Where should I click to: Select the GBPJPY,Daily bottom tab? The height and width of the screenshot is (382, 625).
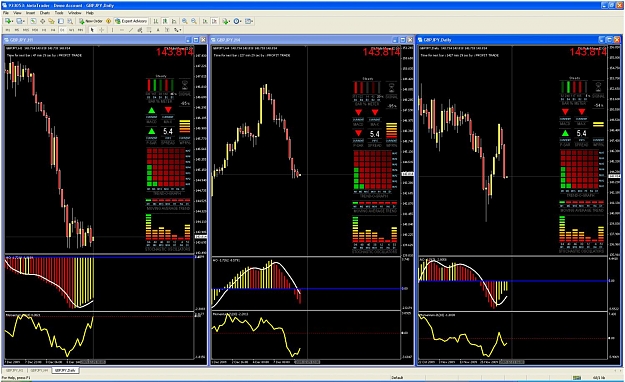point(66,370)
